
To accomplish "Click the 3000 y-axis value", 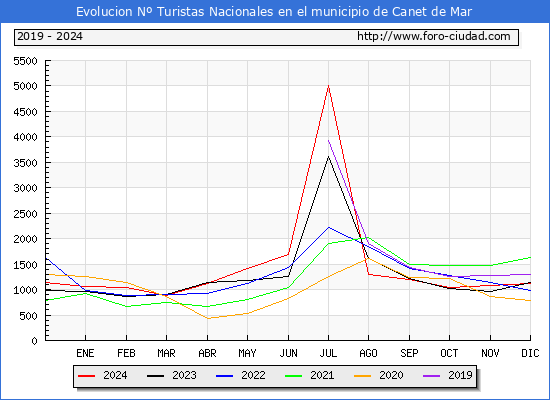I will (x=25, y=188).
